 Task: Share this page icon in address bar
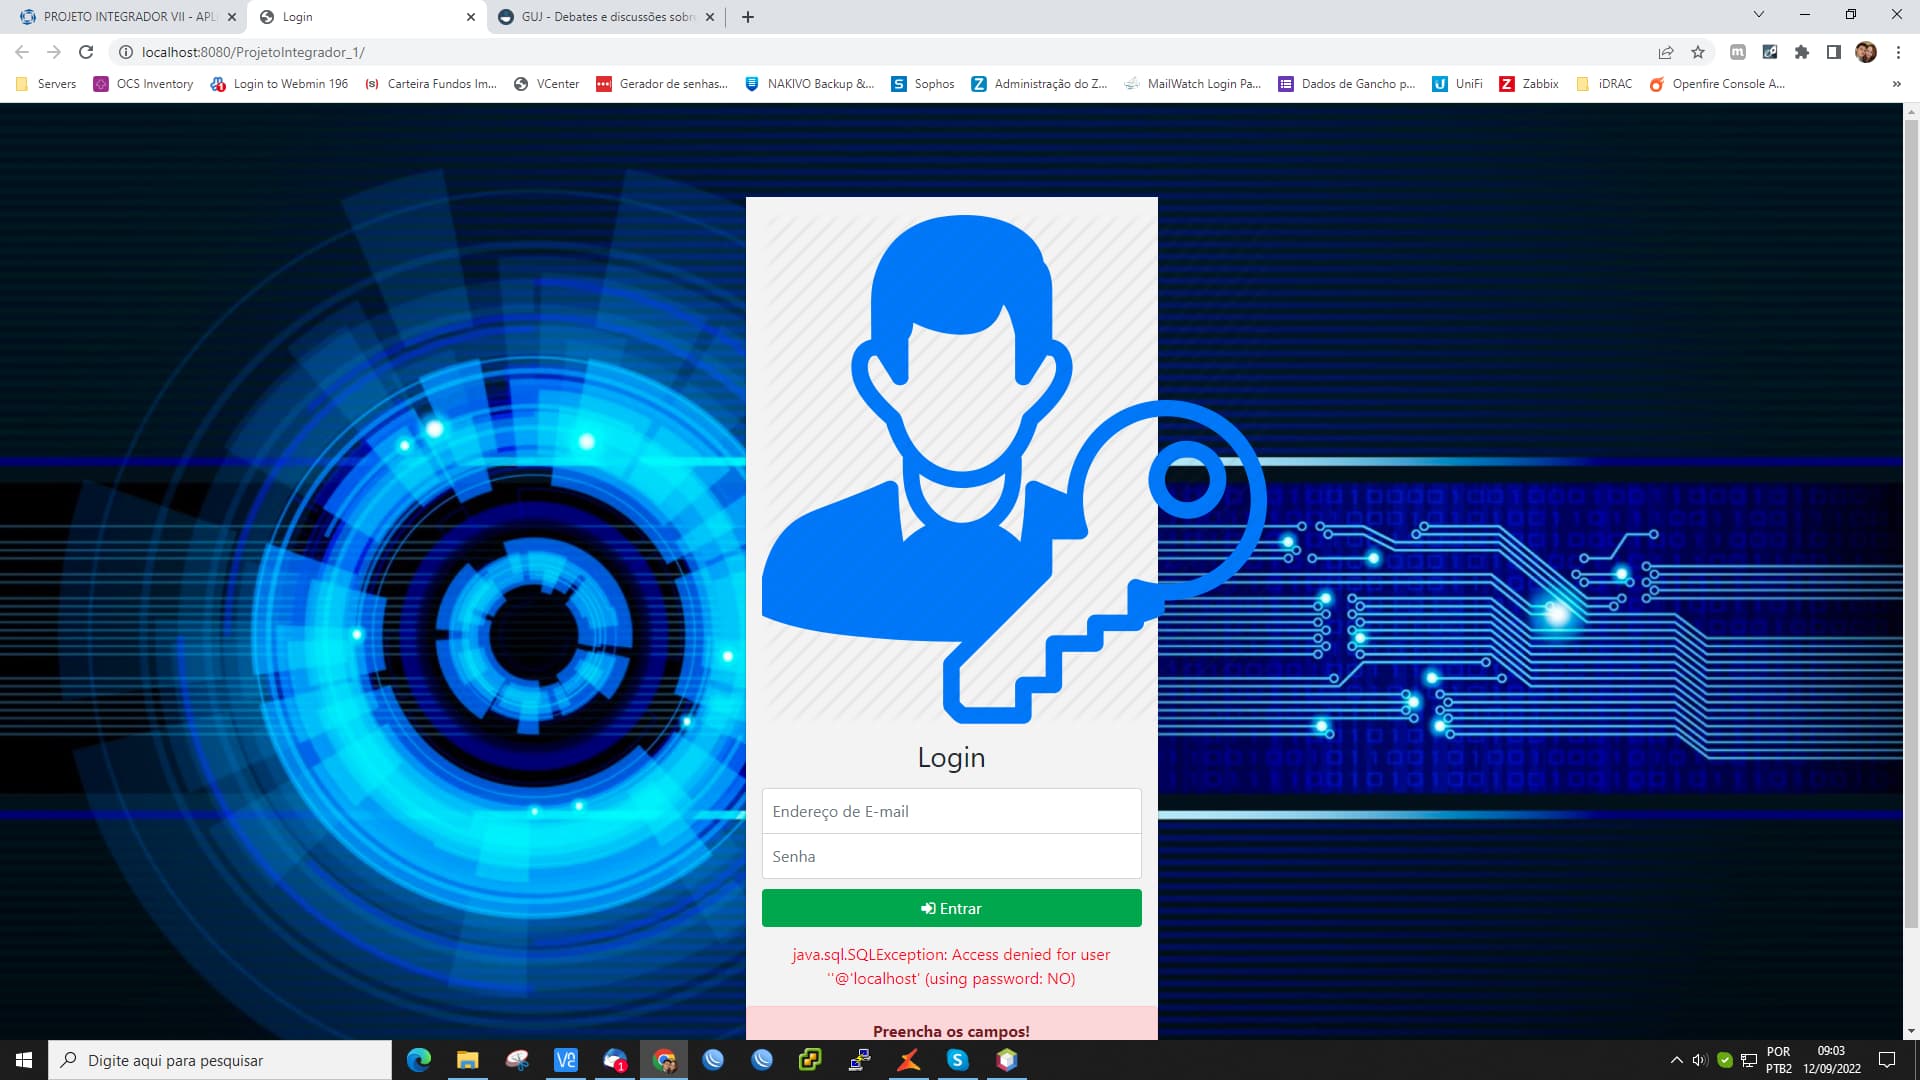point(1666,52)
